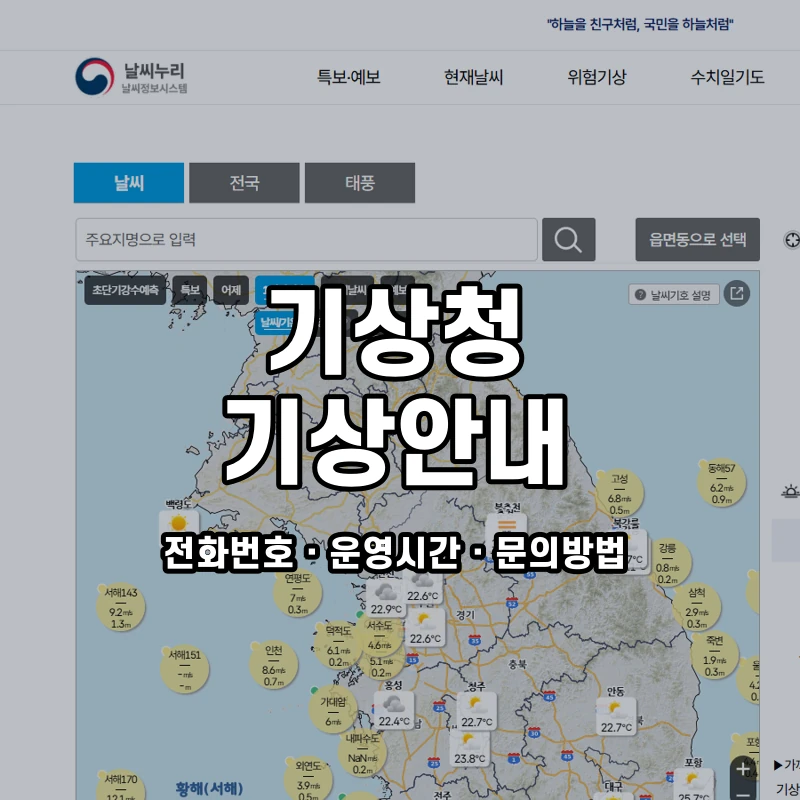Screen dimensions: 800x800
Task: Click the 23.8°C partly sunny icon
Action: coord(469,749)
